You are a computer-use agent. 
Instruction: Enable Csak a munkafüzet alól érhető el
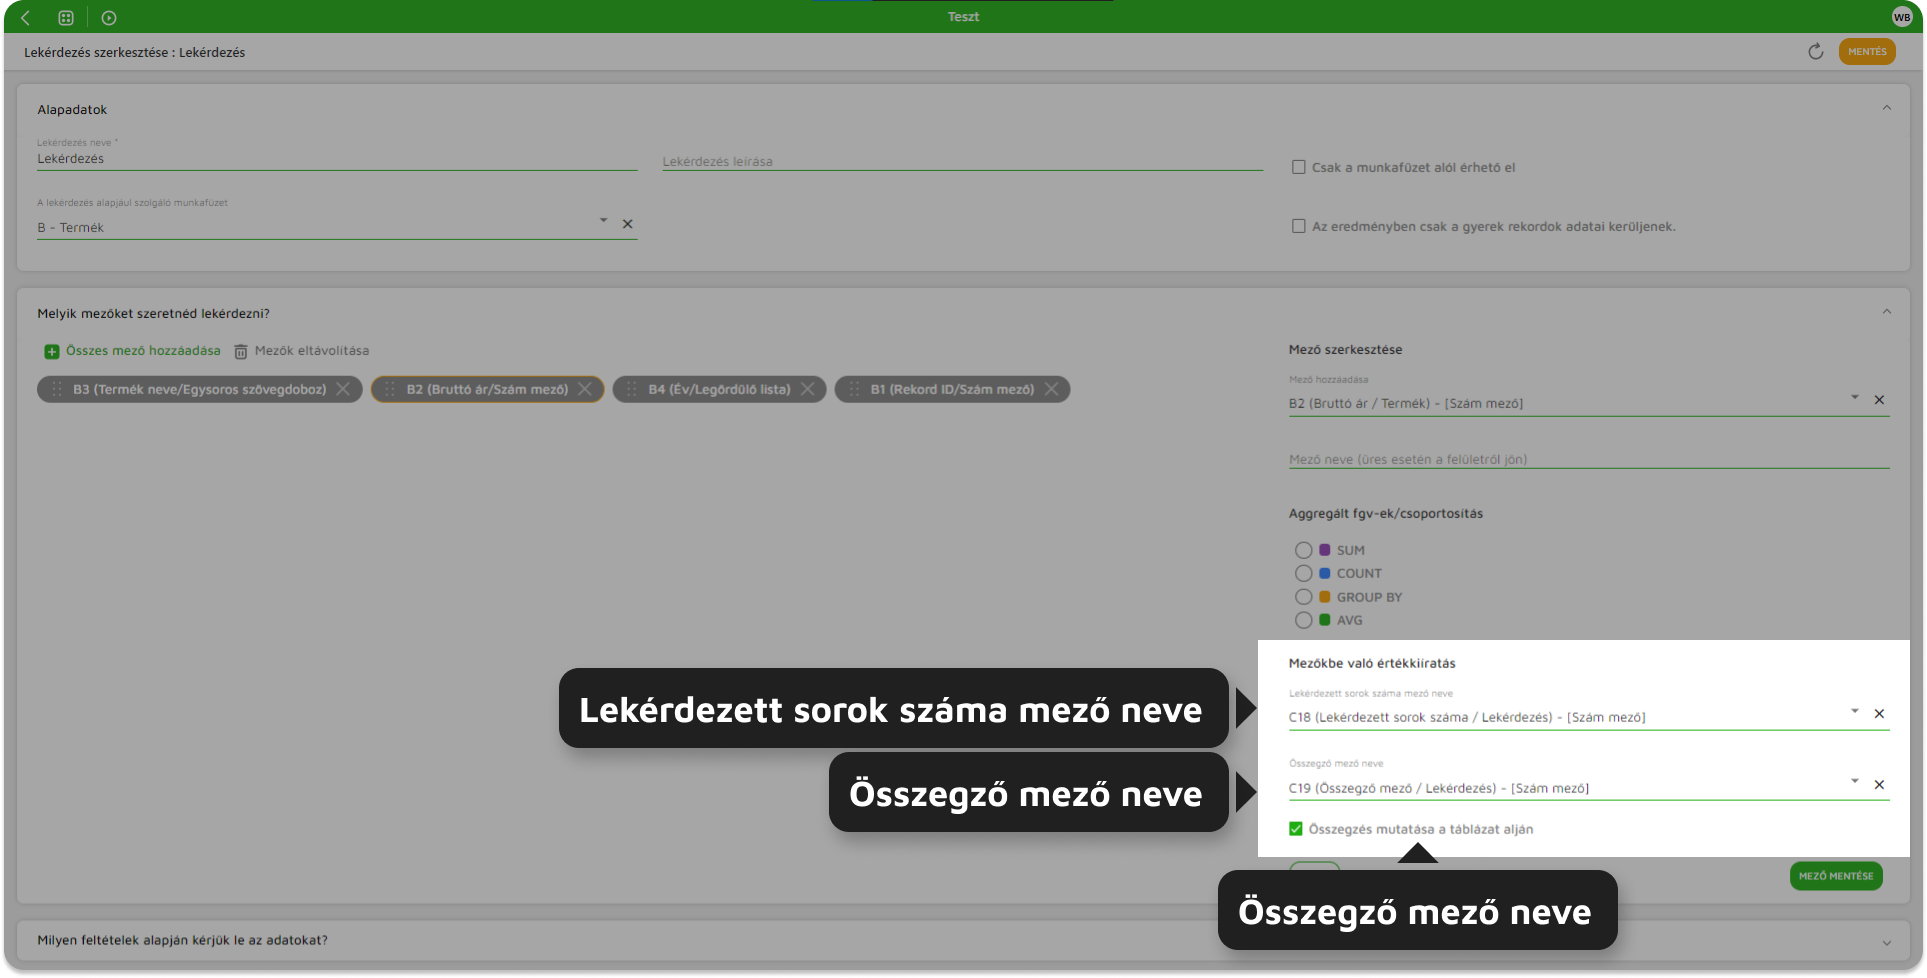pyautogui.click(x=1298, y=167)
